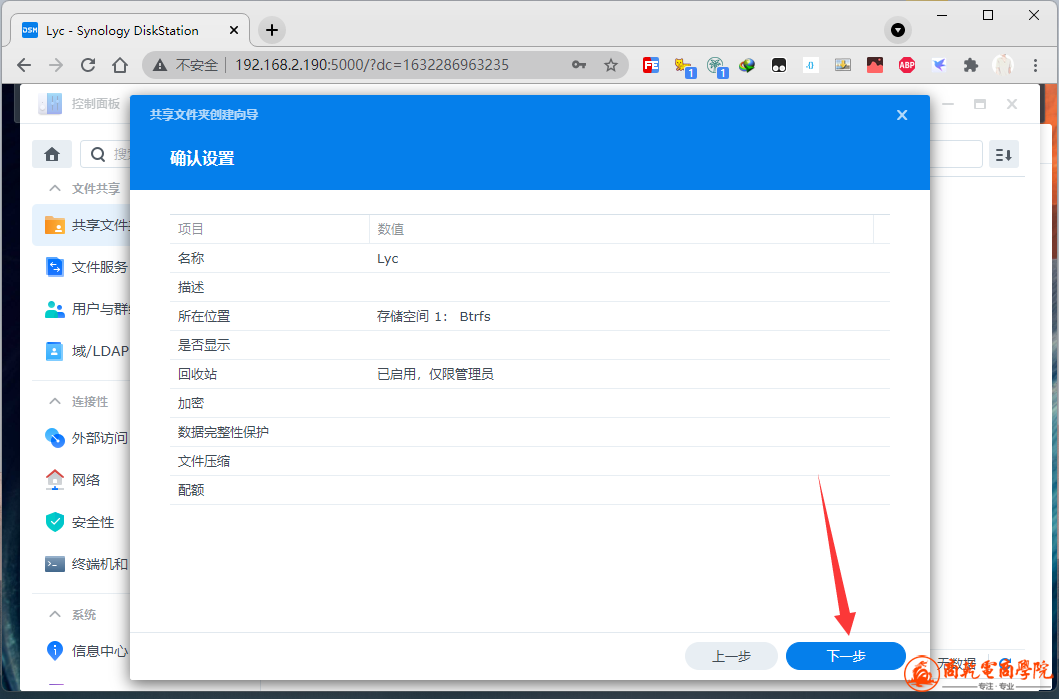Viewport: 1059px width, 699px height.
Task: Open the extensions puzzle piece menu
Action: [x=971, y=65]
